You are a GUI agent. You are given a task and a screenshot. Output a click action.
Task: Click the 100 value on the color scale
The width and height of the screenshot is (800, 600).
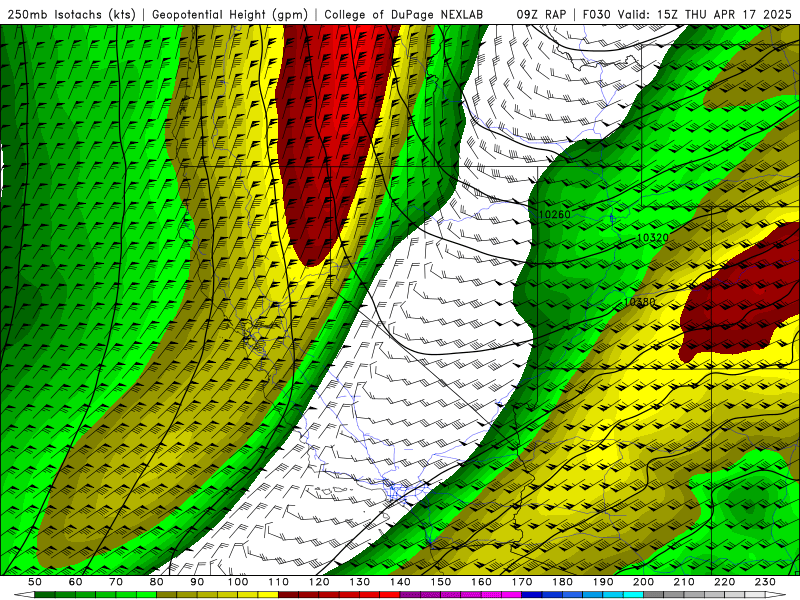238,582
